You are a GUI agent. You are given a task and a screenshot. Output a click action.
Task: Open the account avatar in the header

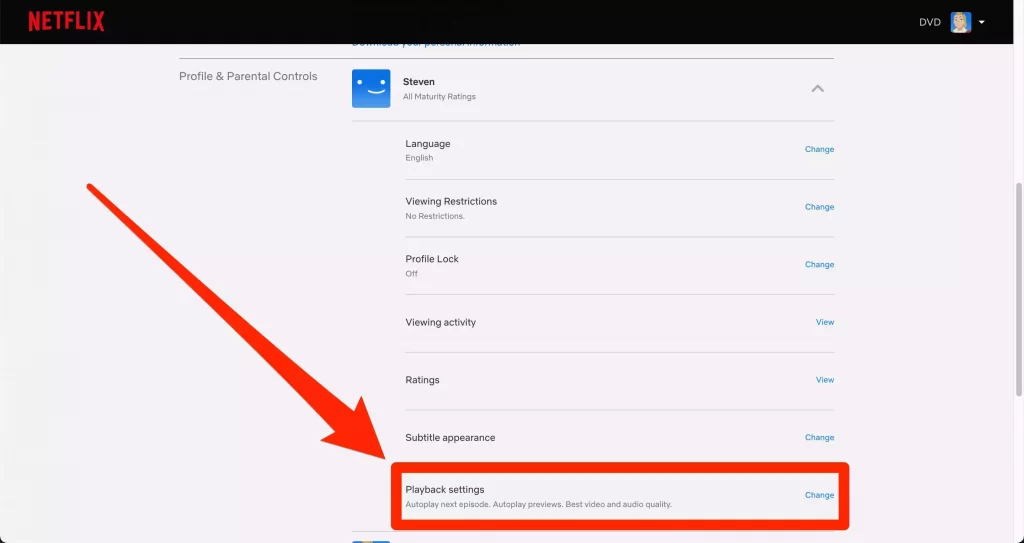tap(960, 22)
